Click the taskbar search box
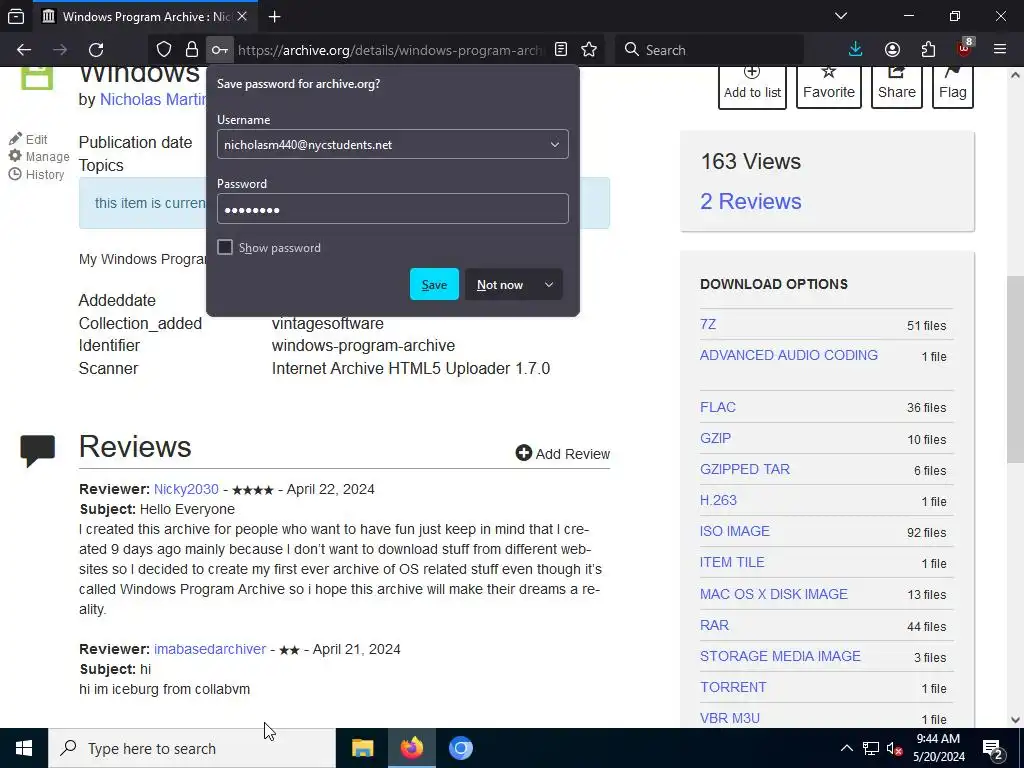 pos(192,748)
